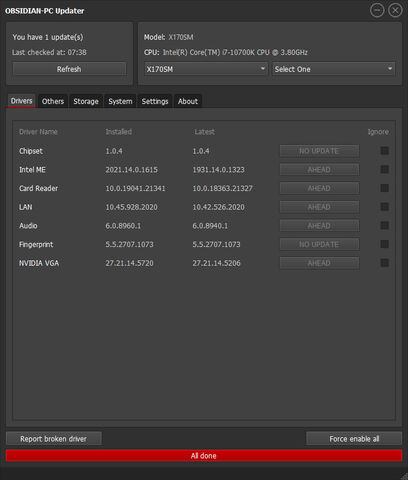This screenshot has height=480, width=408.
Task: Click latest version 10.0.18363.21327
Action: pos(222,188)
